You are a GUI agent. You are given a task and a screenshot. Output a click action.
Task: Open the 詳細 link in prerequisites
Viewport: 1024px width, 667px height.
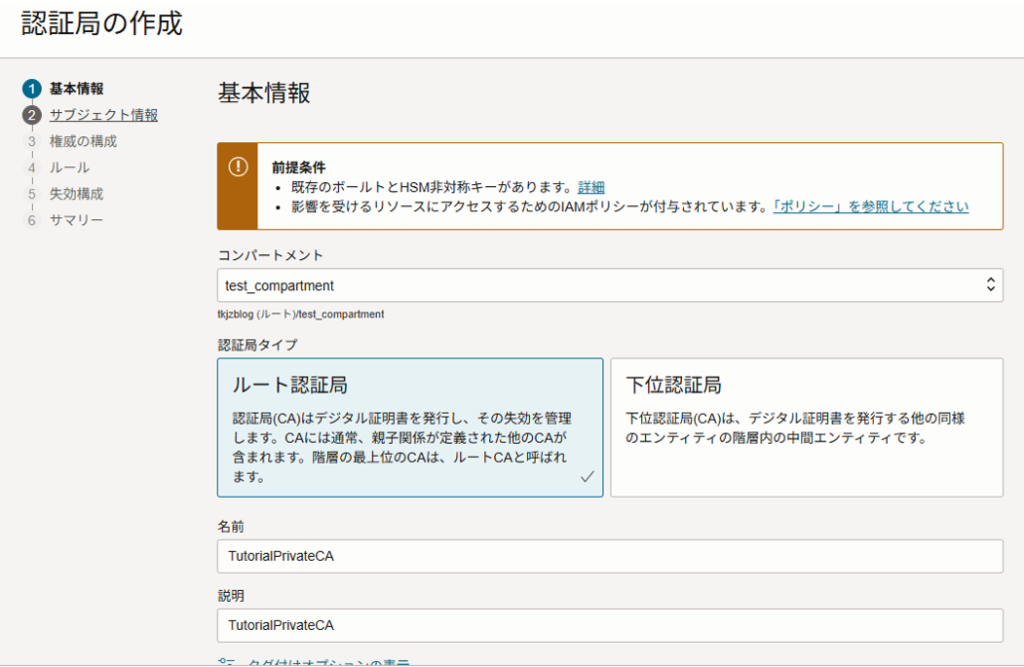point(591,187)
